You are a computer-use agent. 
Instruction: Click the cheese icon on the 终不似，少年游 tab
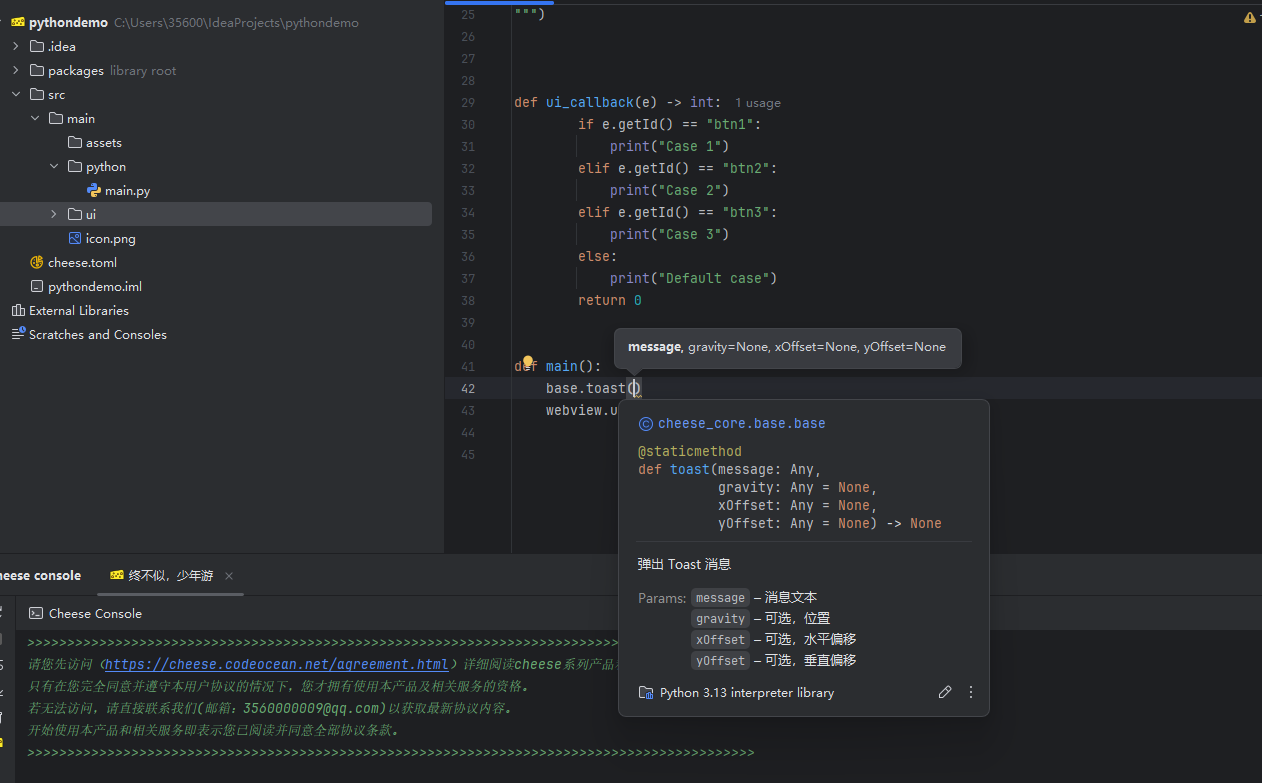pyautogui.click(x=117, y=575)
